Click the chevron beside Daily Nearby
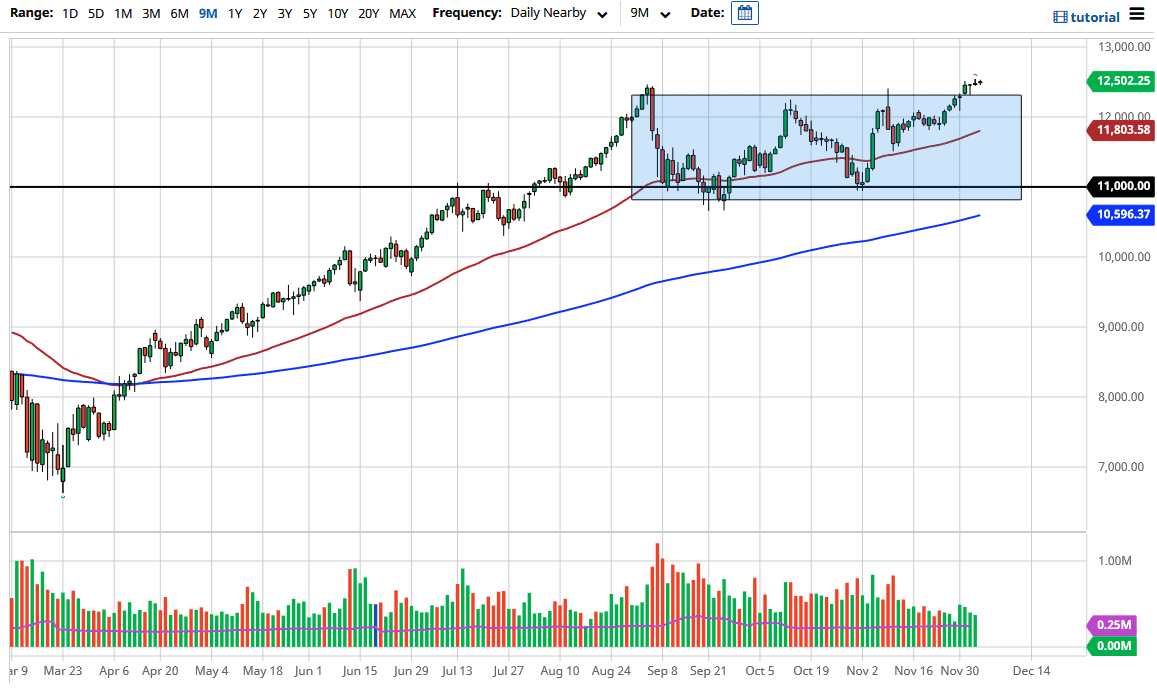The image size is (1157, 694). pyautogui.click(x=601, y=14)
